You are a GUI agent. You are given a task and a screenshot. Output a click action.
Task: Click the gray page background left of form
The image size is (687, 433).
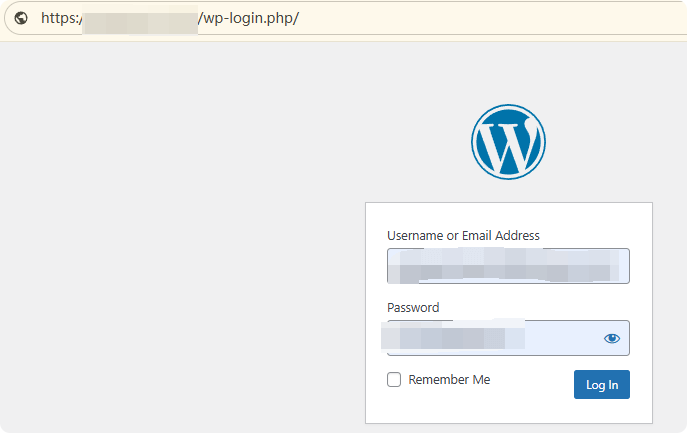click(180, 250)
